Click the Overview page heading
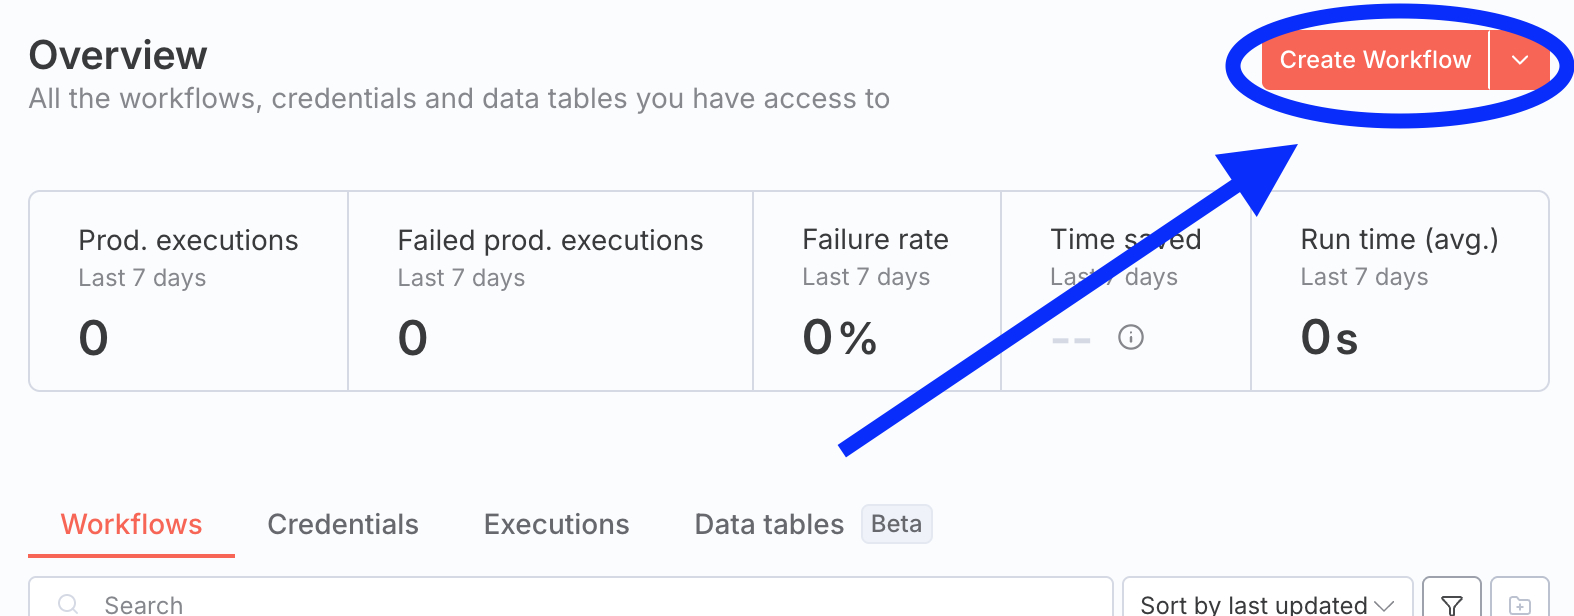 click(x=117, y=55)
